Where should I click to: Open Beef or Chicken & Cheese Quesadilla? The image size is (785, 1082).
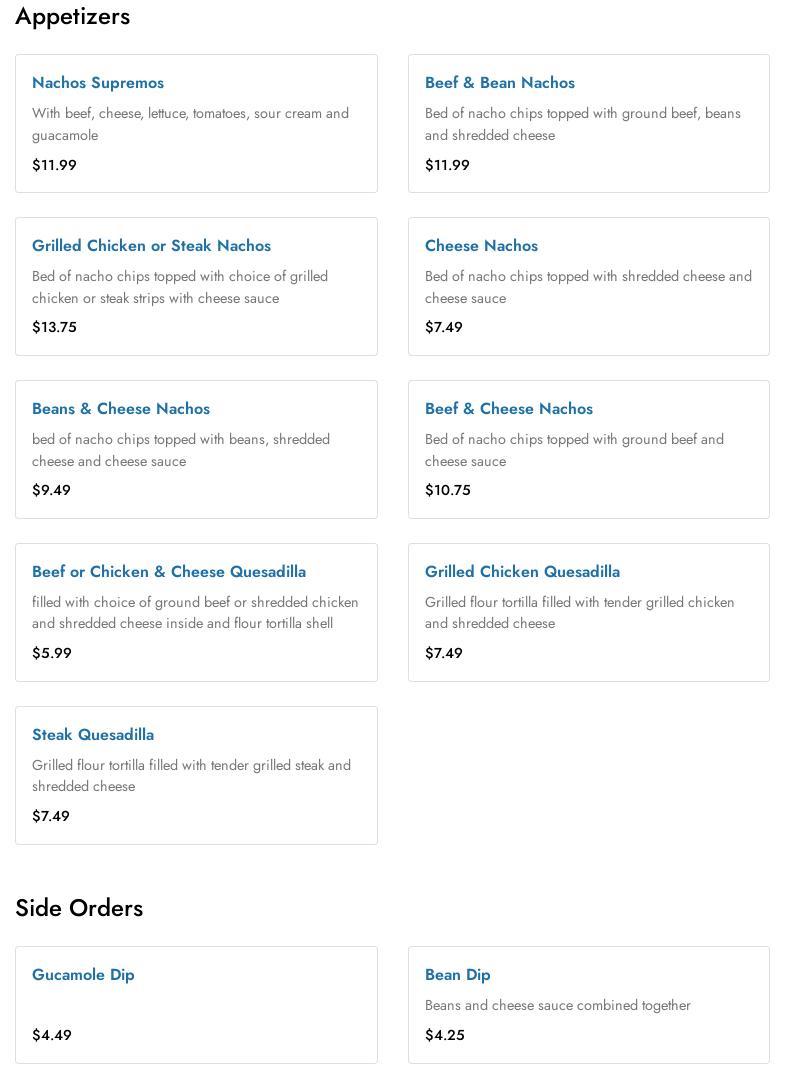(169, 572)
